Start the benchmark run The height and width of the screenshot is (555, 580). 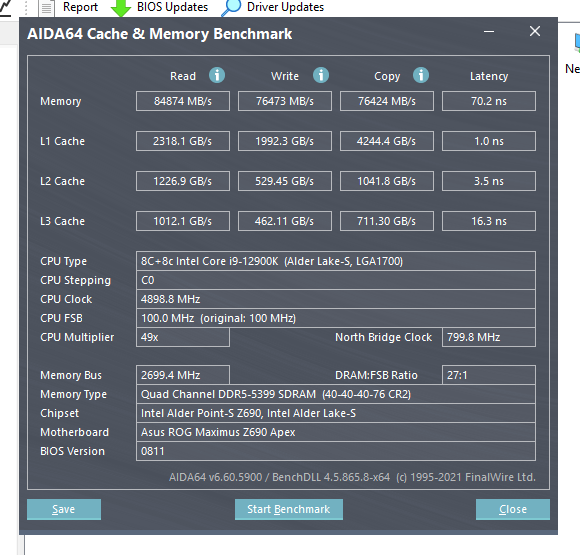pos(289,509)
